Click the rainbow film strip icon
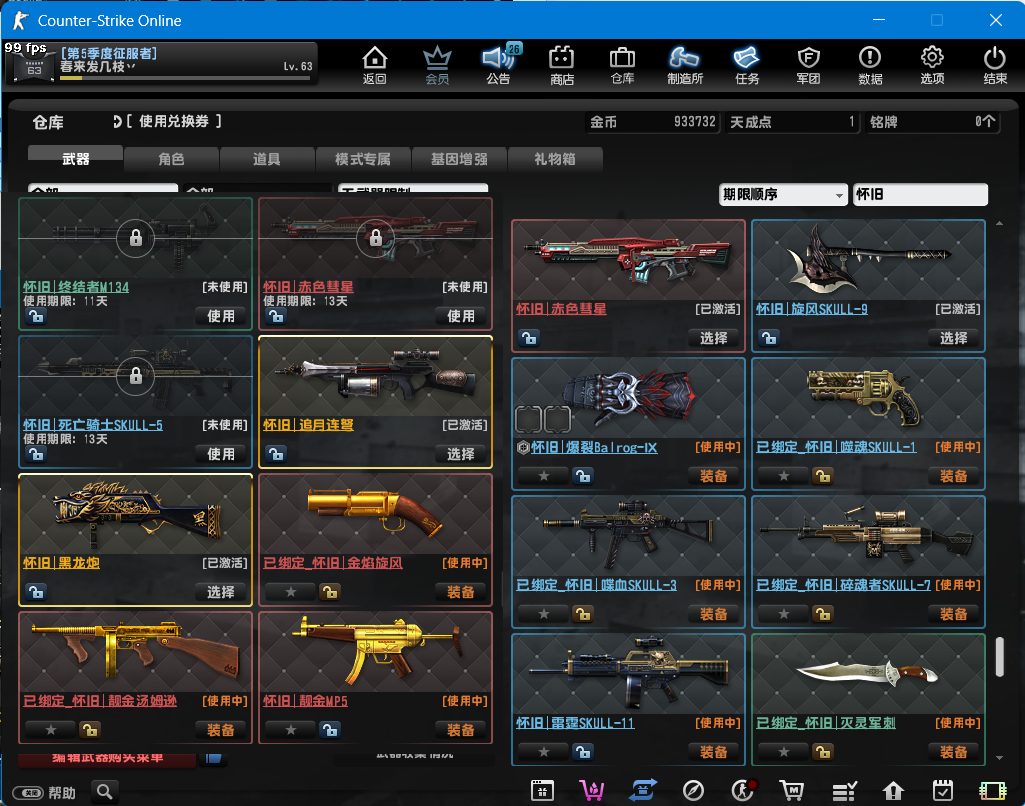The image size is (1025, 806). pyautogui.click(x=992, y=791)
